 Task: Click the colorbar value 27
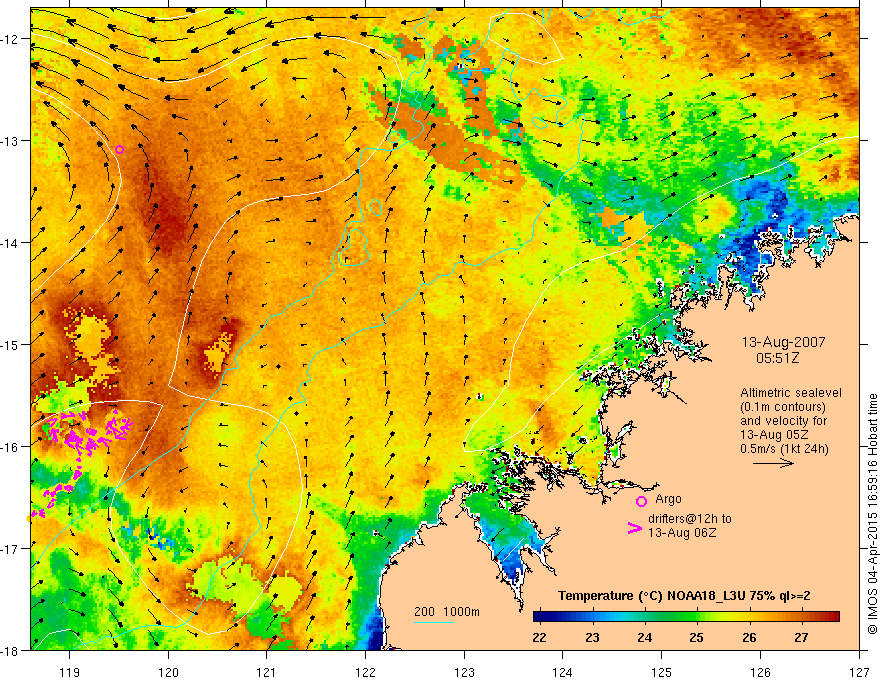pyautogui.click(x=801, y=637)
